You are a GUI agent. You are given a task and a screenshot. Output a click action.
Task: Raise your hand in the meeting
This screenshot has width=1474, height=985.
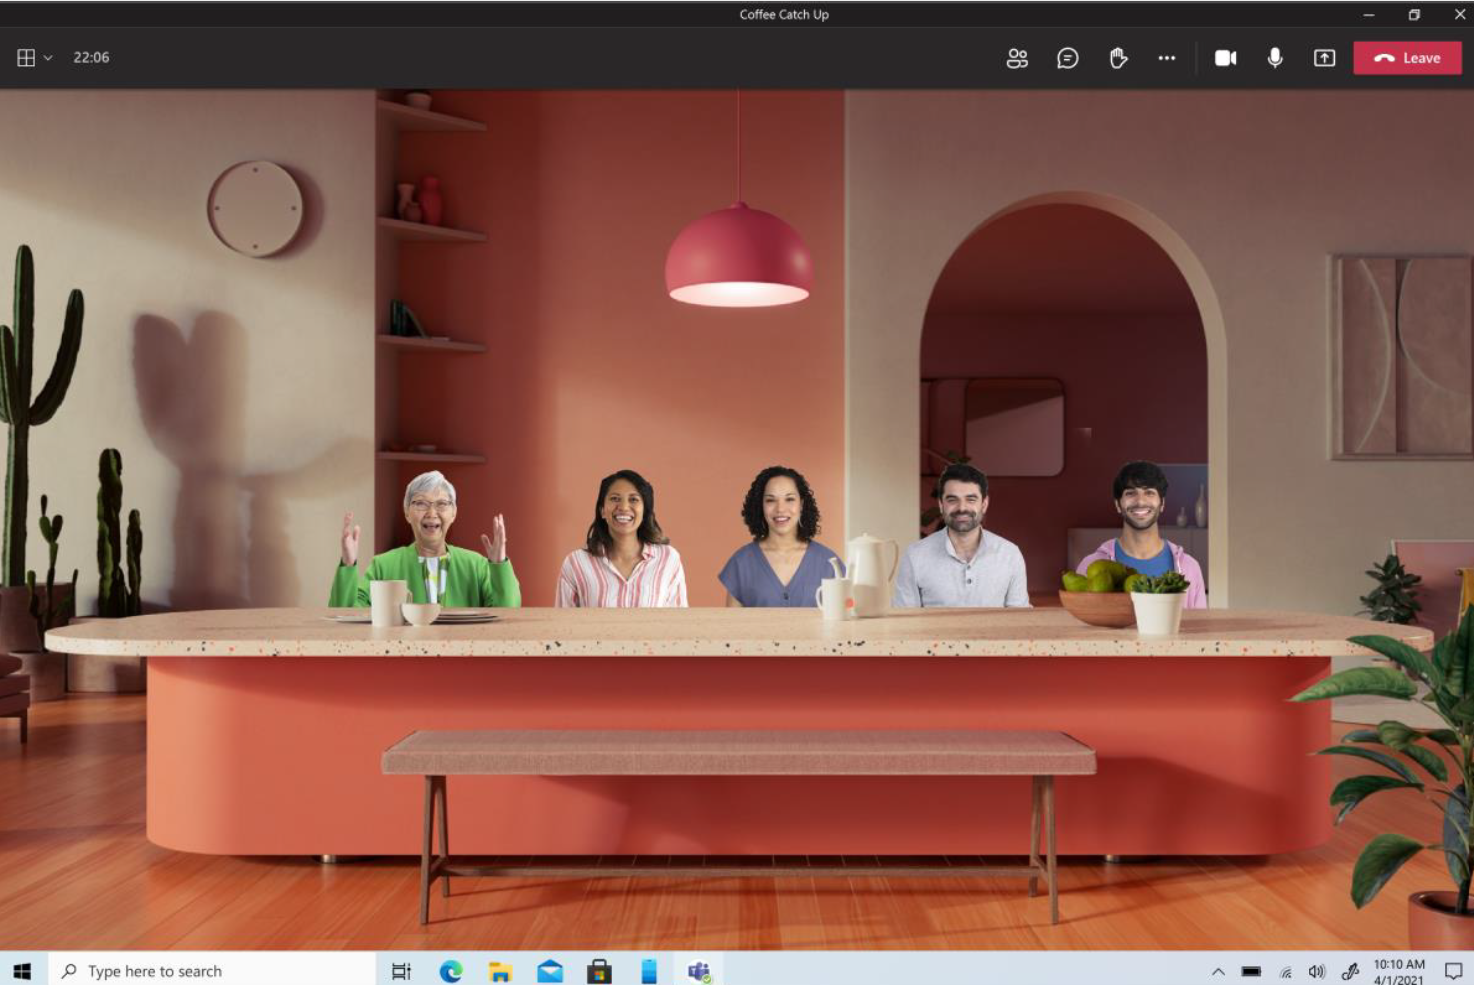(x=1118, y=58)
